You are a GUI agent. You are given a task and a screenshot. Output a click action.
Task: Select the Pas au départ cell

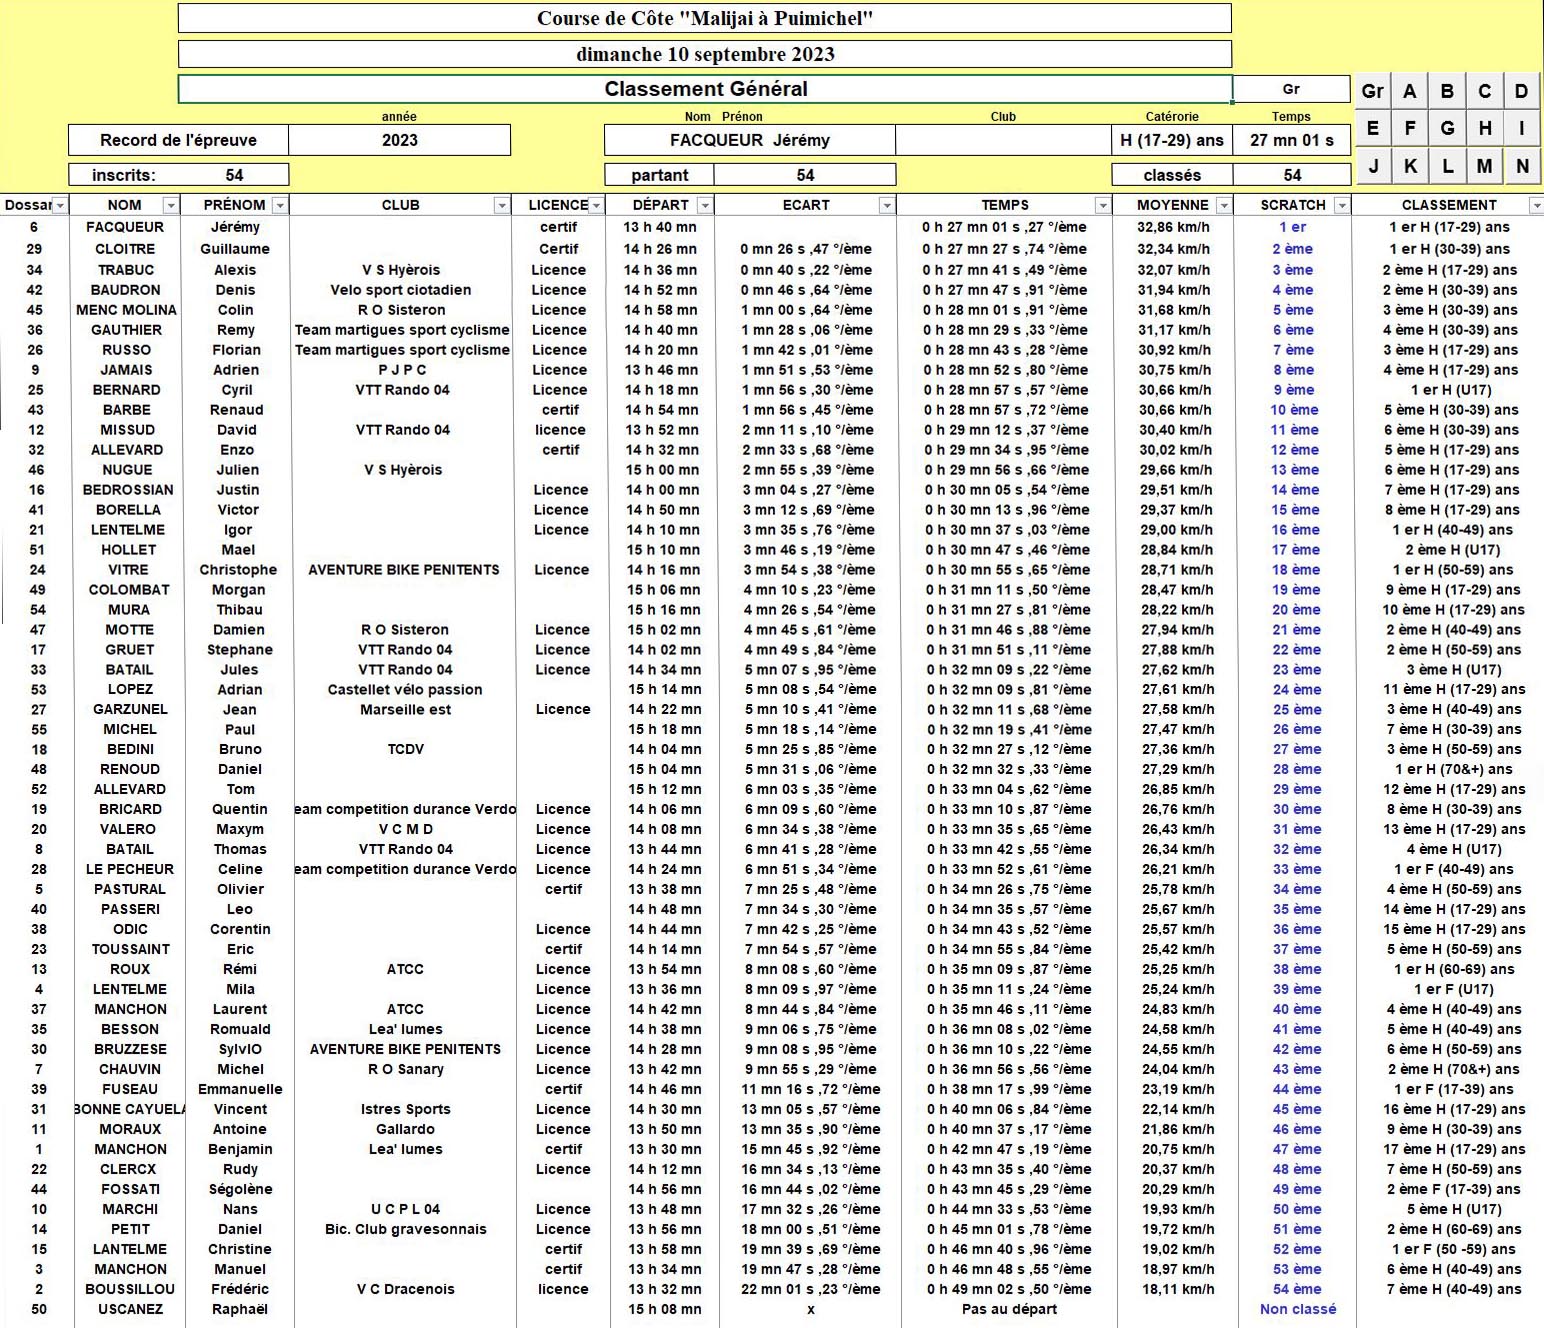coord(1009,1309)
